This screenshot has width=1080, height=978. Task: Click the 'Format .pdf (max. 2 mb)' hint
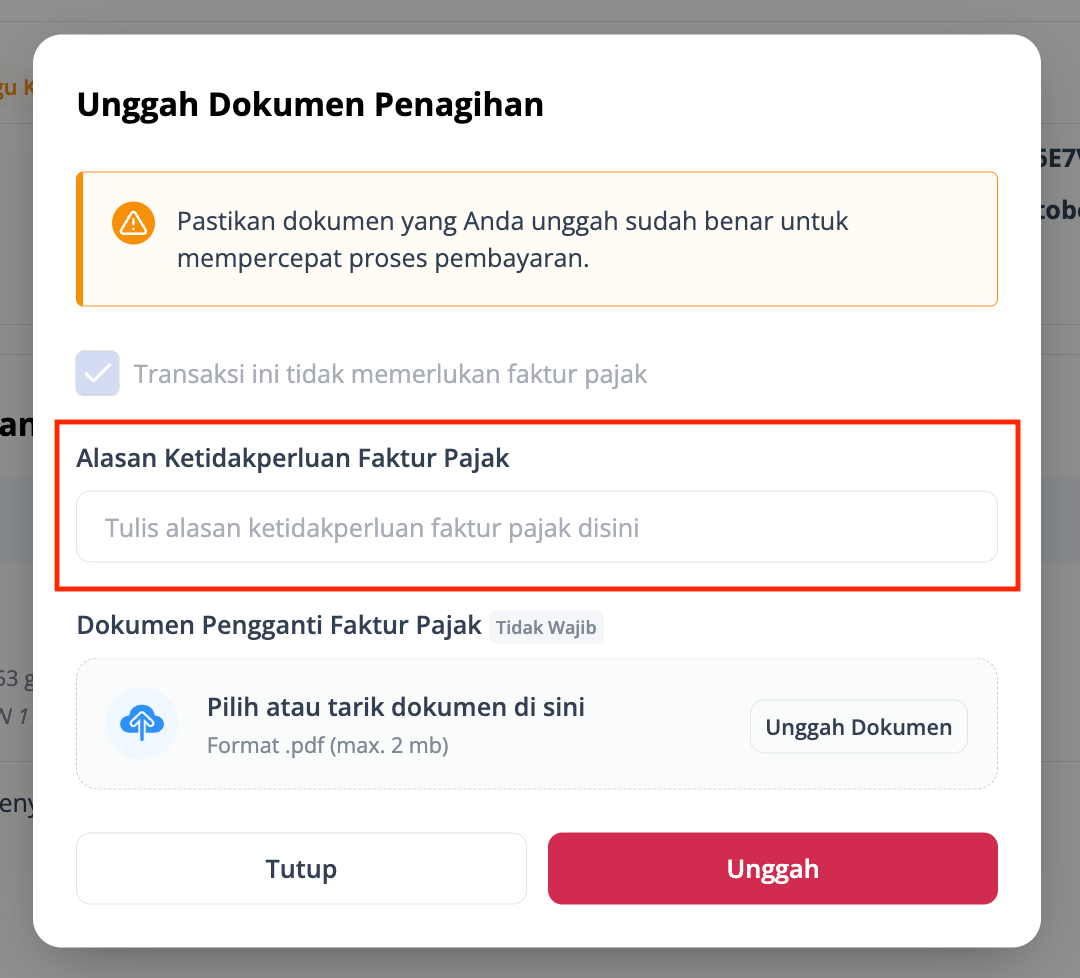328,745
